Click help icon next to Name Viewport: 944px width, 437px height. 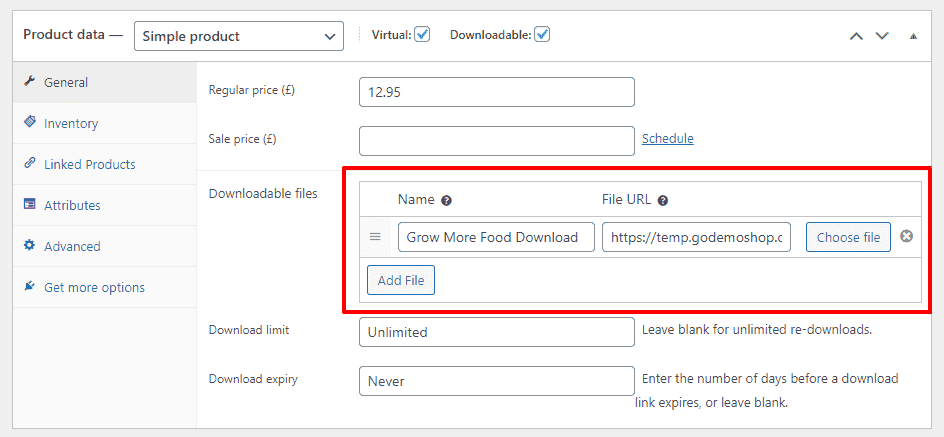click(x=446, y=200)
